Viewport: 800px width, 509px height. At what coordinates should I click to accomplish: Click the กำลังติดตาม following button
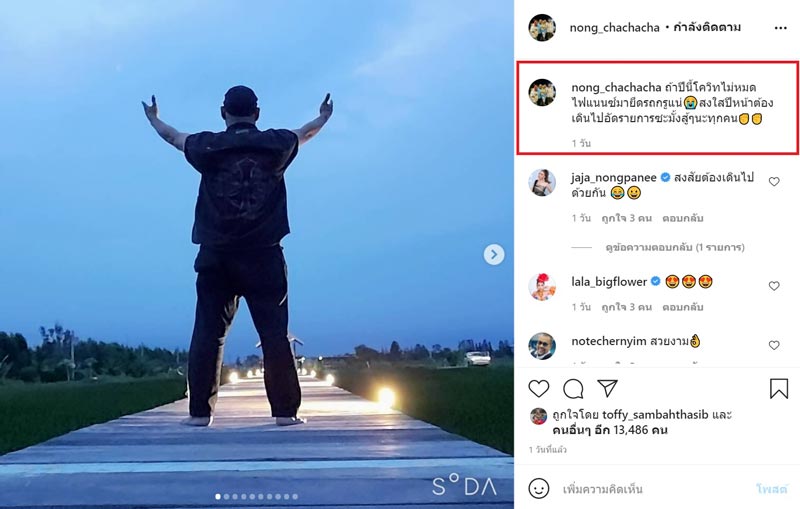[707, 28]
